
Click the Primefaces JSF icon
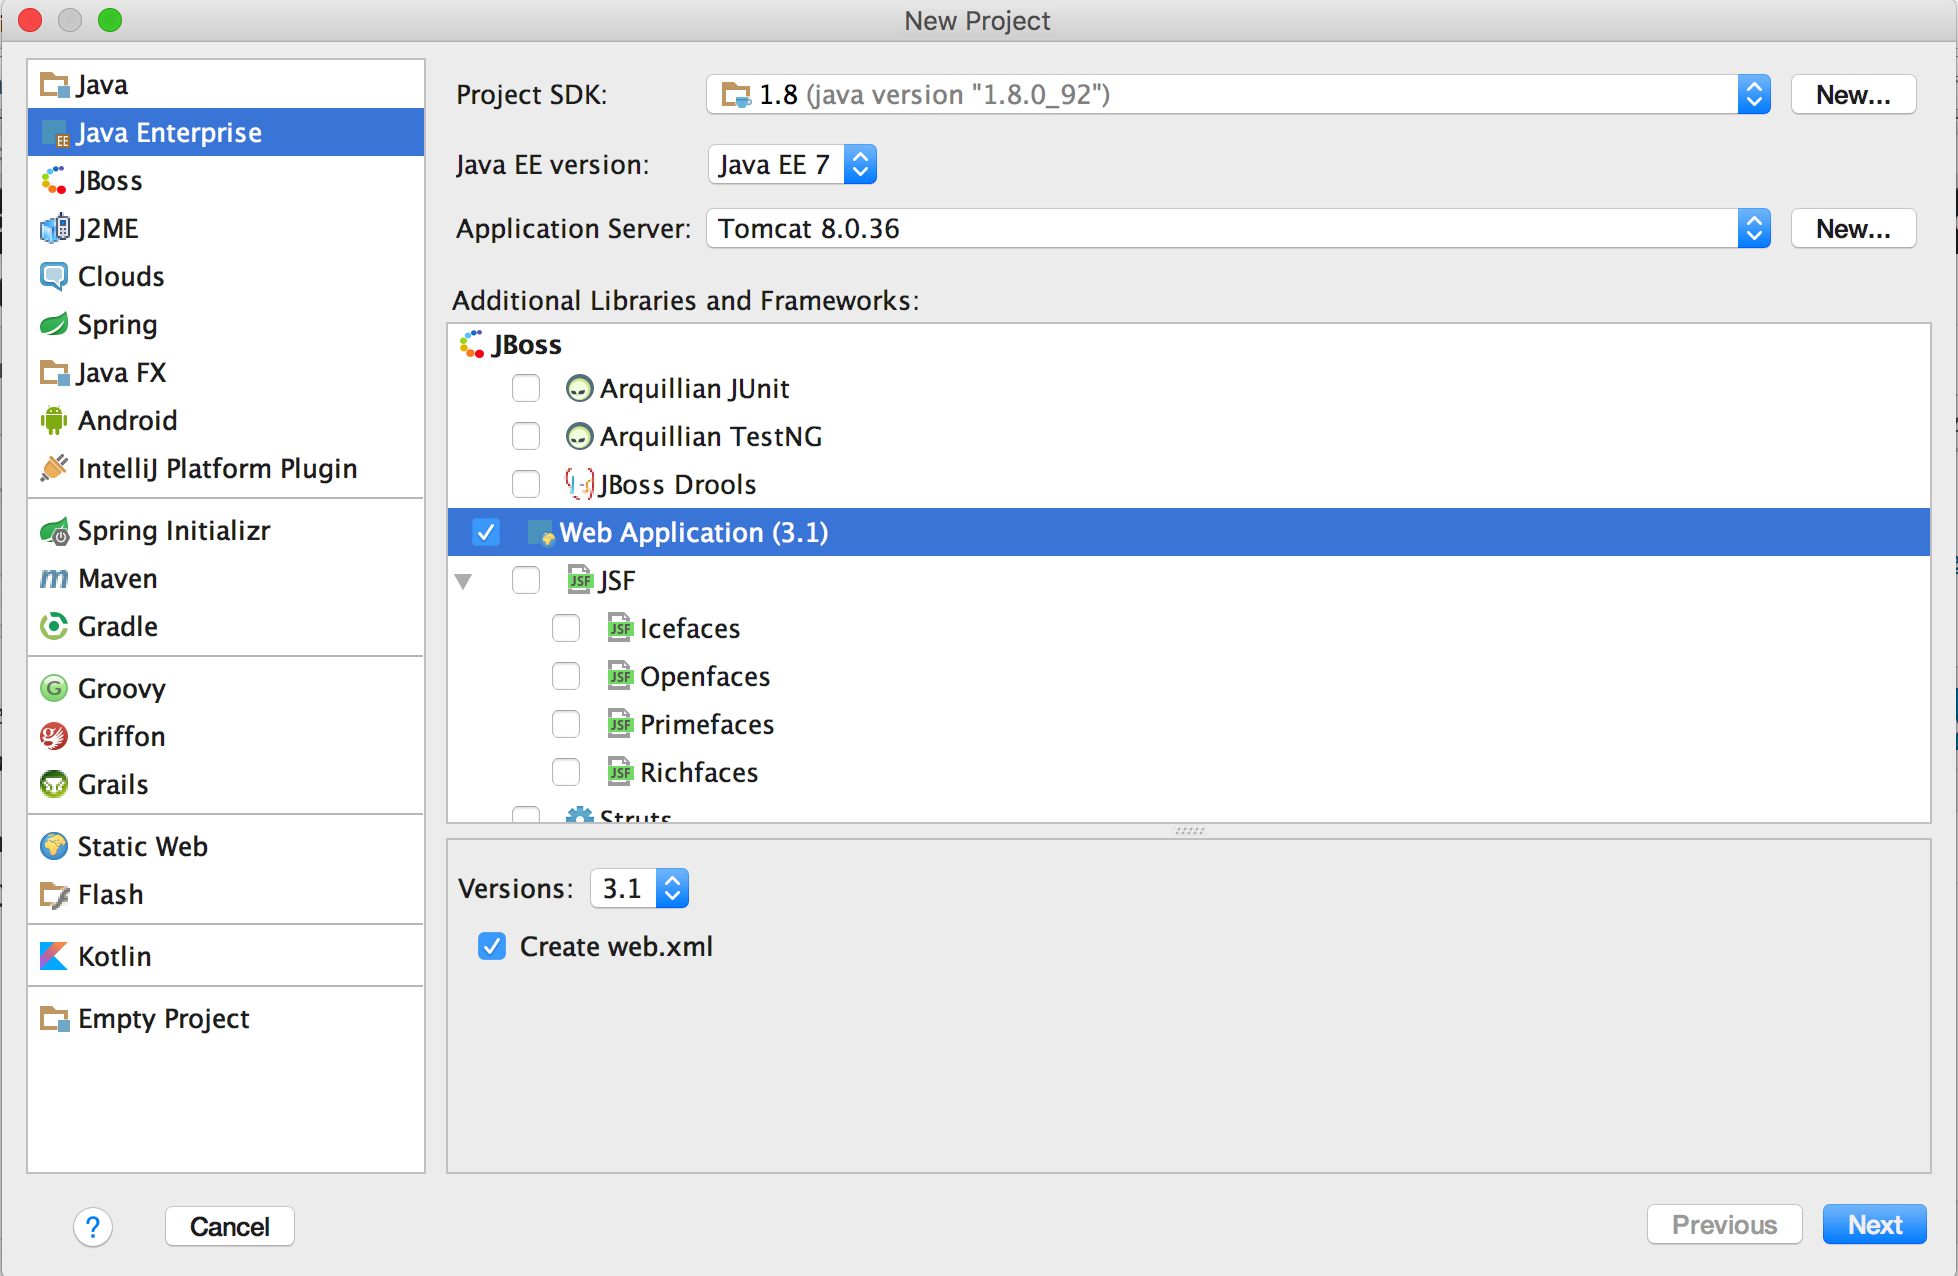point(620,725)
